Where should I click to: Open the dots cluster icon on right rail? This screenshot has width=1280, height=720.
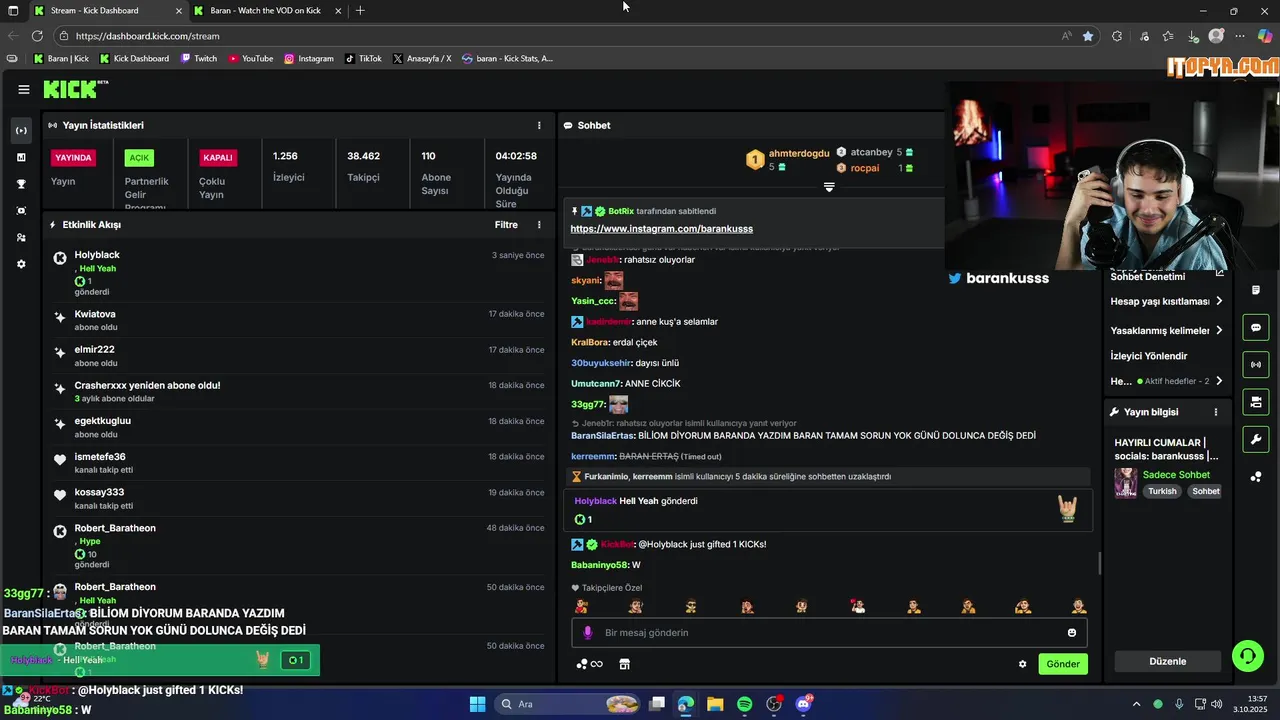pyautogui.click(x=1256, y=477)
